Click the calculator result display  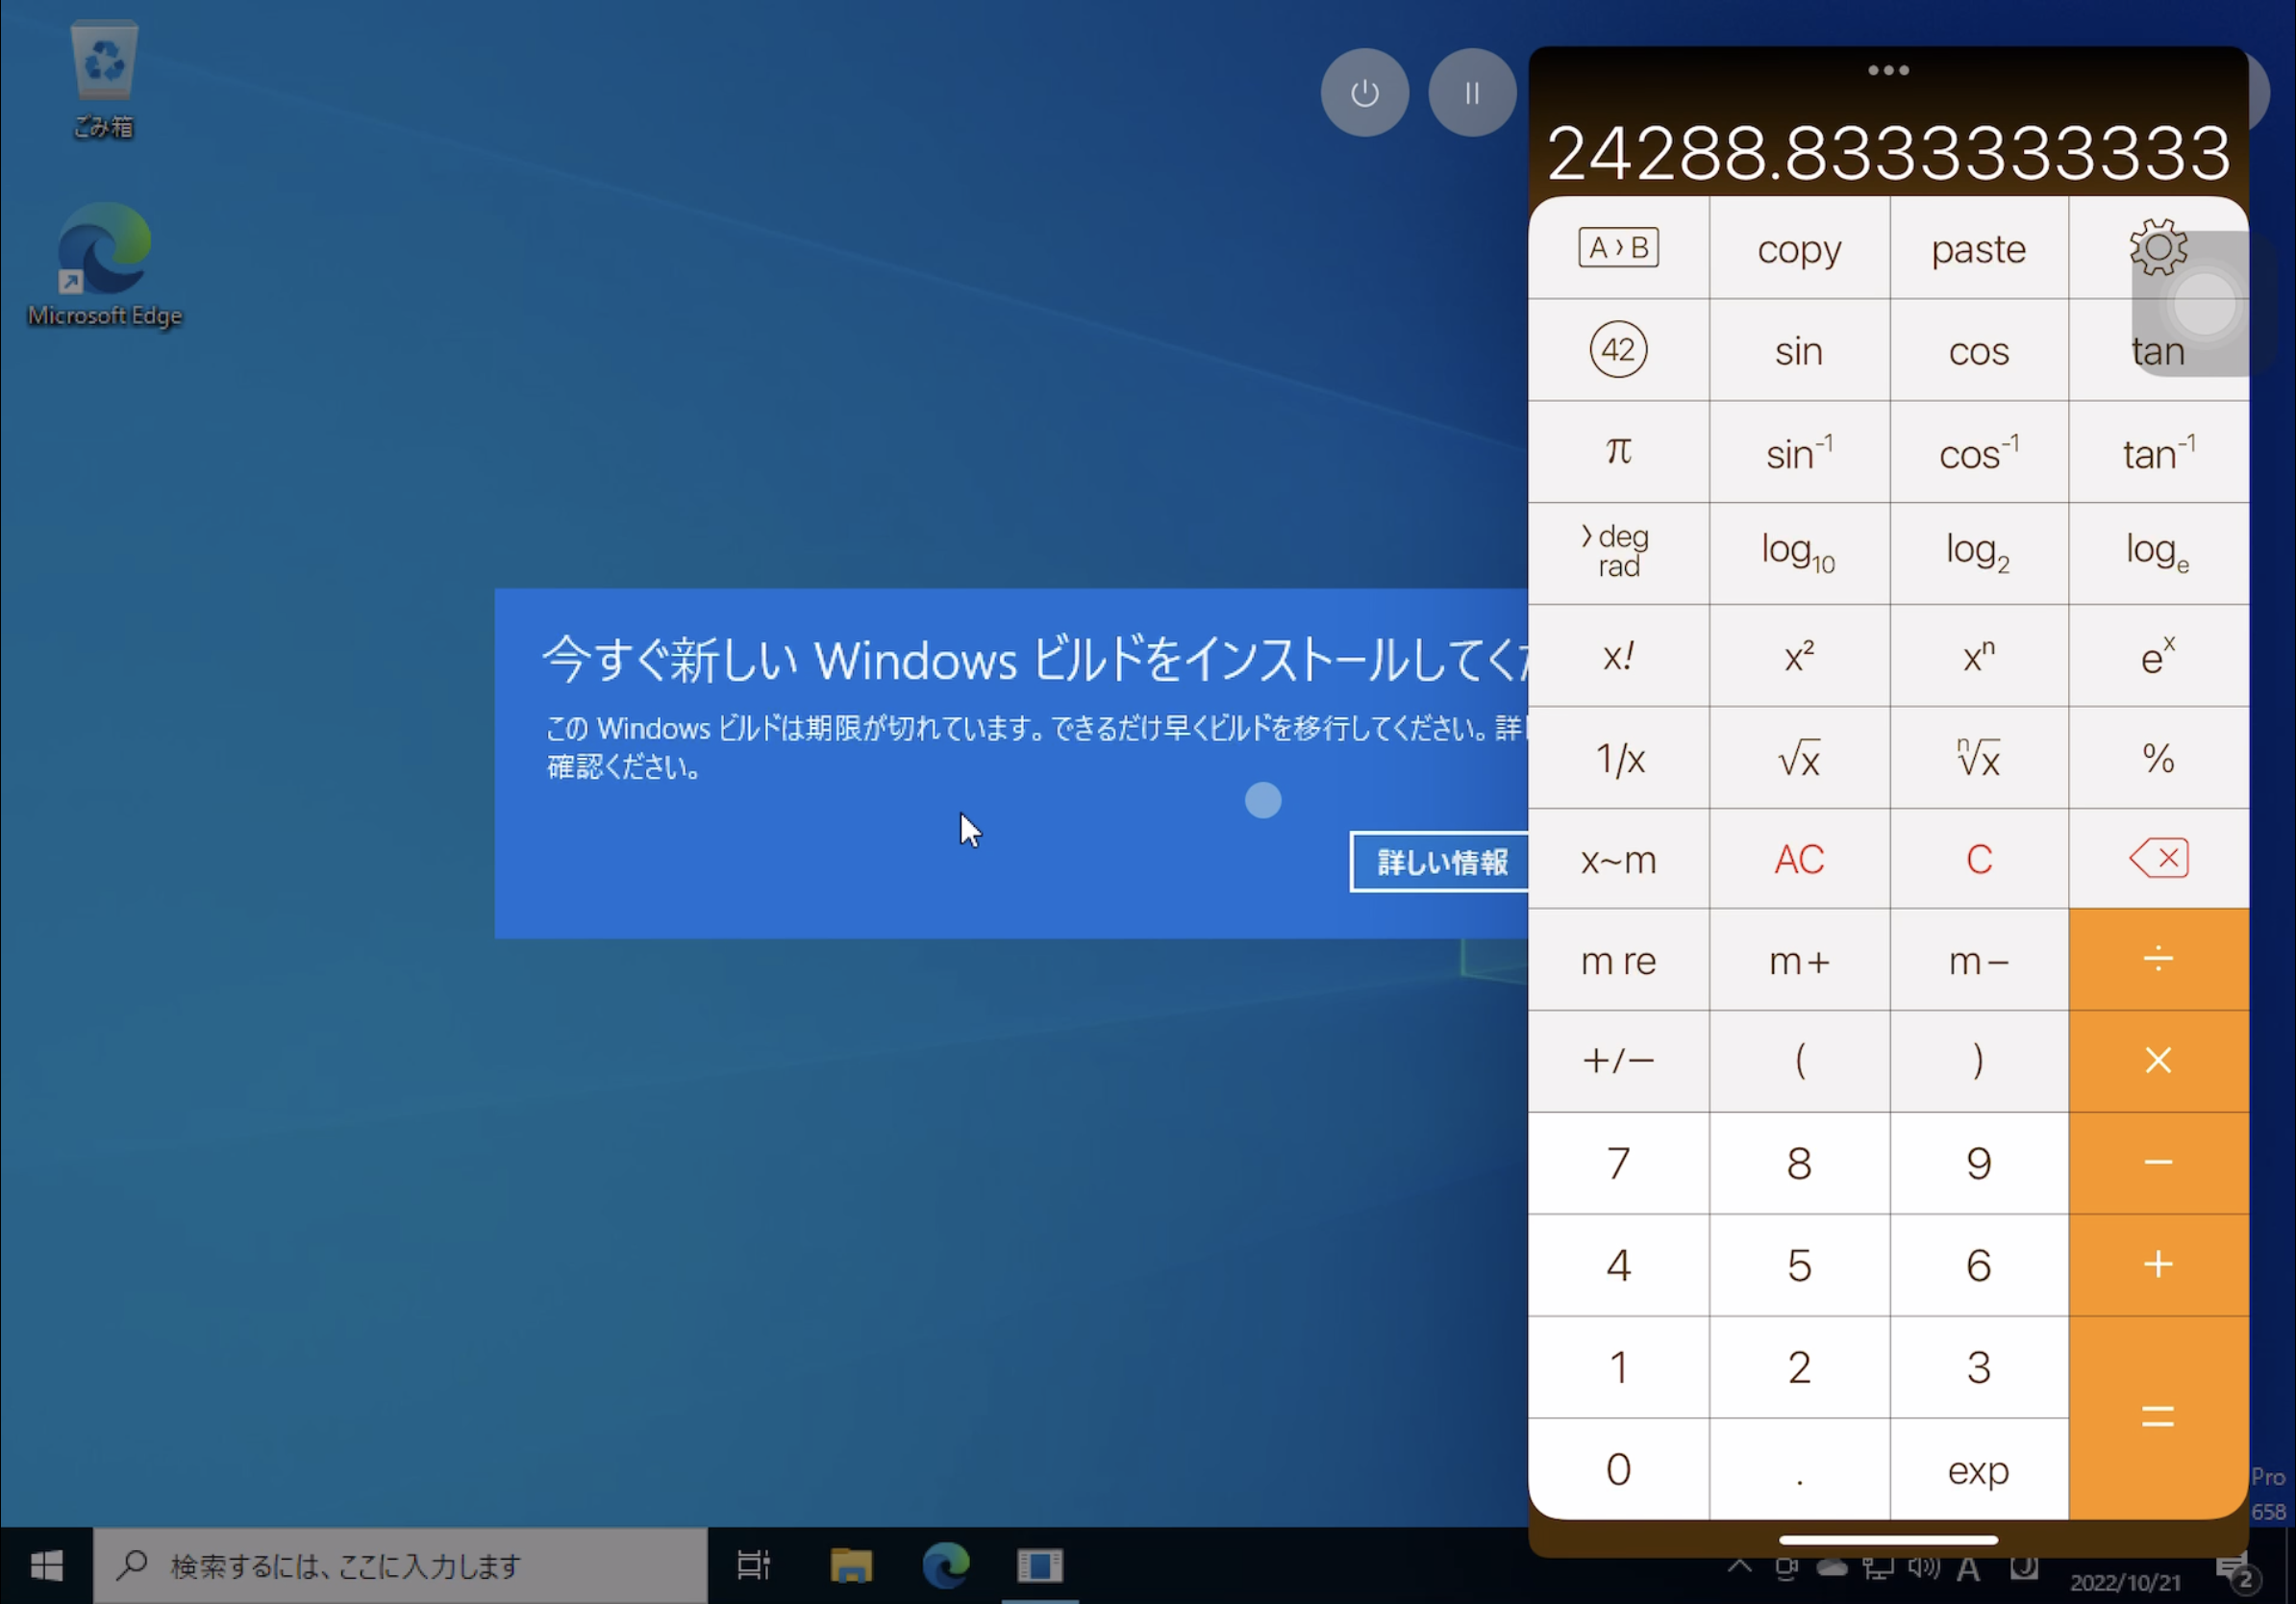click(x=1888, y=153)
